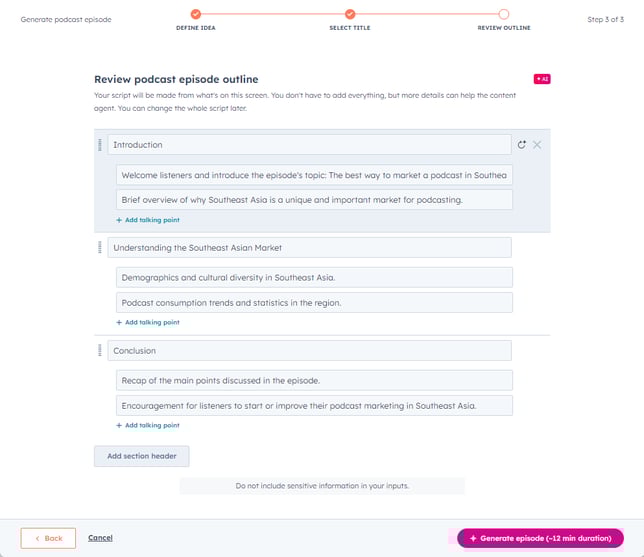The width and height of the screenshot is (644, 557).
Task: Click drag handle next to Understanding the Southeast Asian Market
Action: (x=100, y=247)
